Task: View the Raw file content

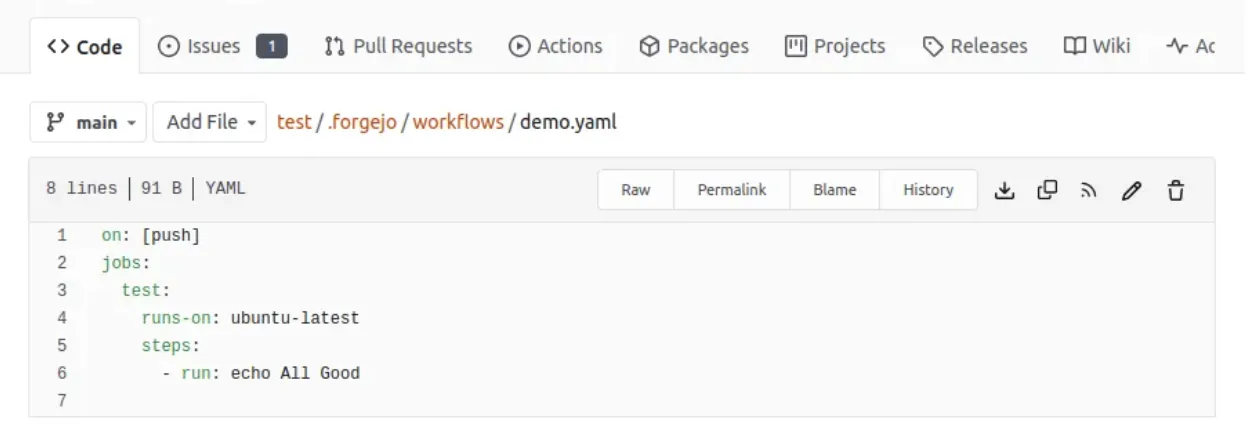Action: pos(636,190)
